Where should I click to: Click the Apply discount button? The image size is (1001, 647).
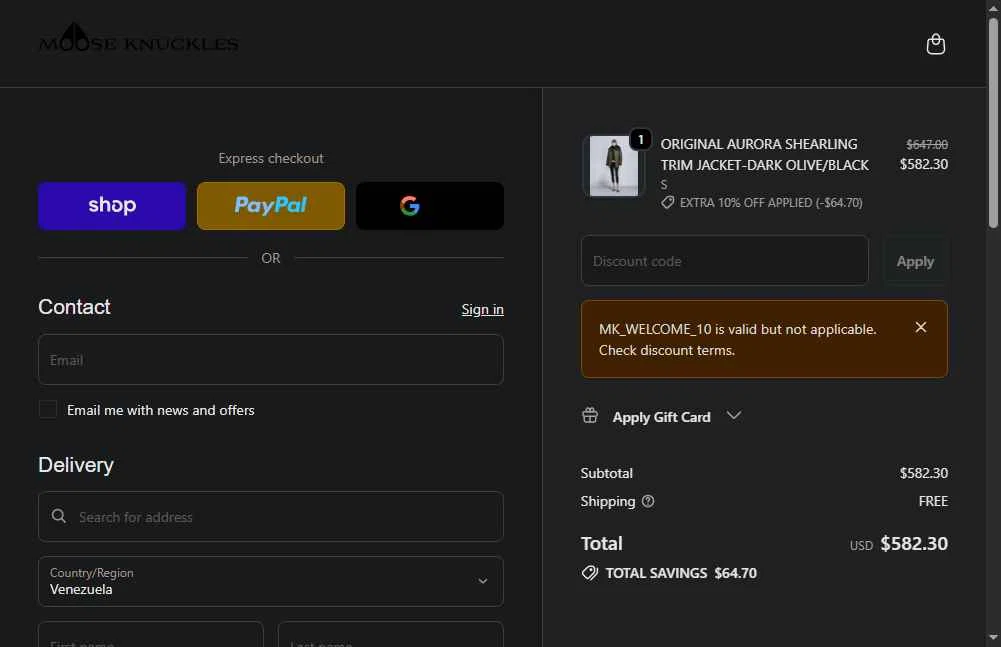(915, 261)
